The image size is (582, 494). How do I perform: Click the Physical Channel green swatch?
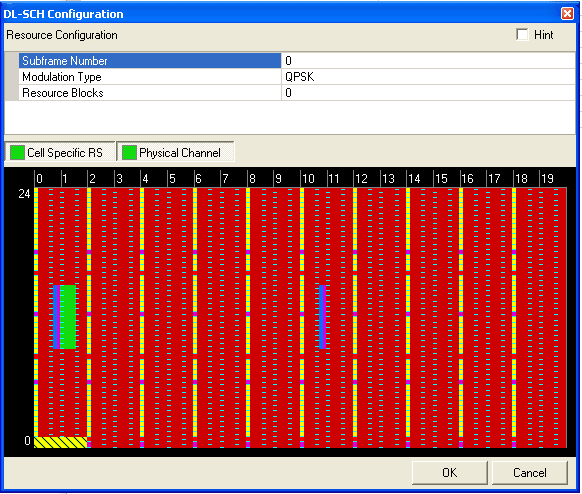click(129, 153)
